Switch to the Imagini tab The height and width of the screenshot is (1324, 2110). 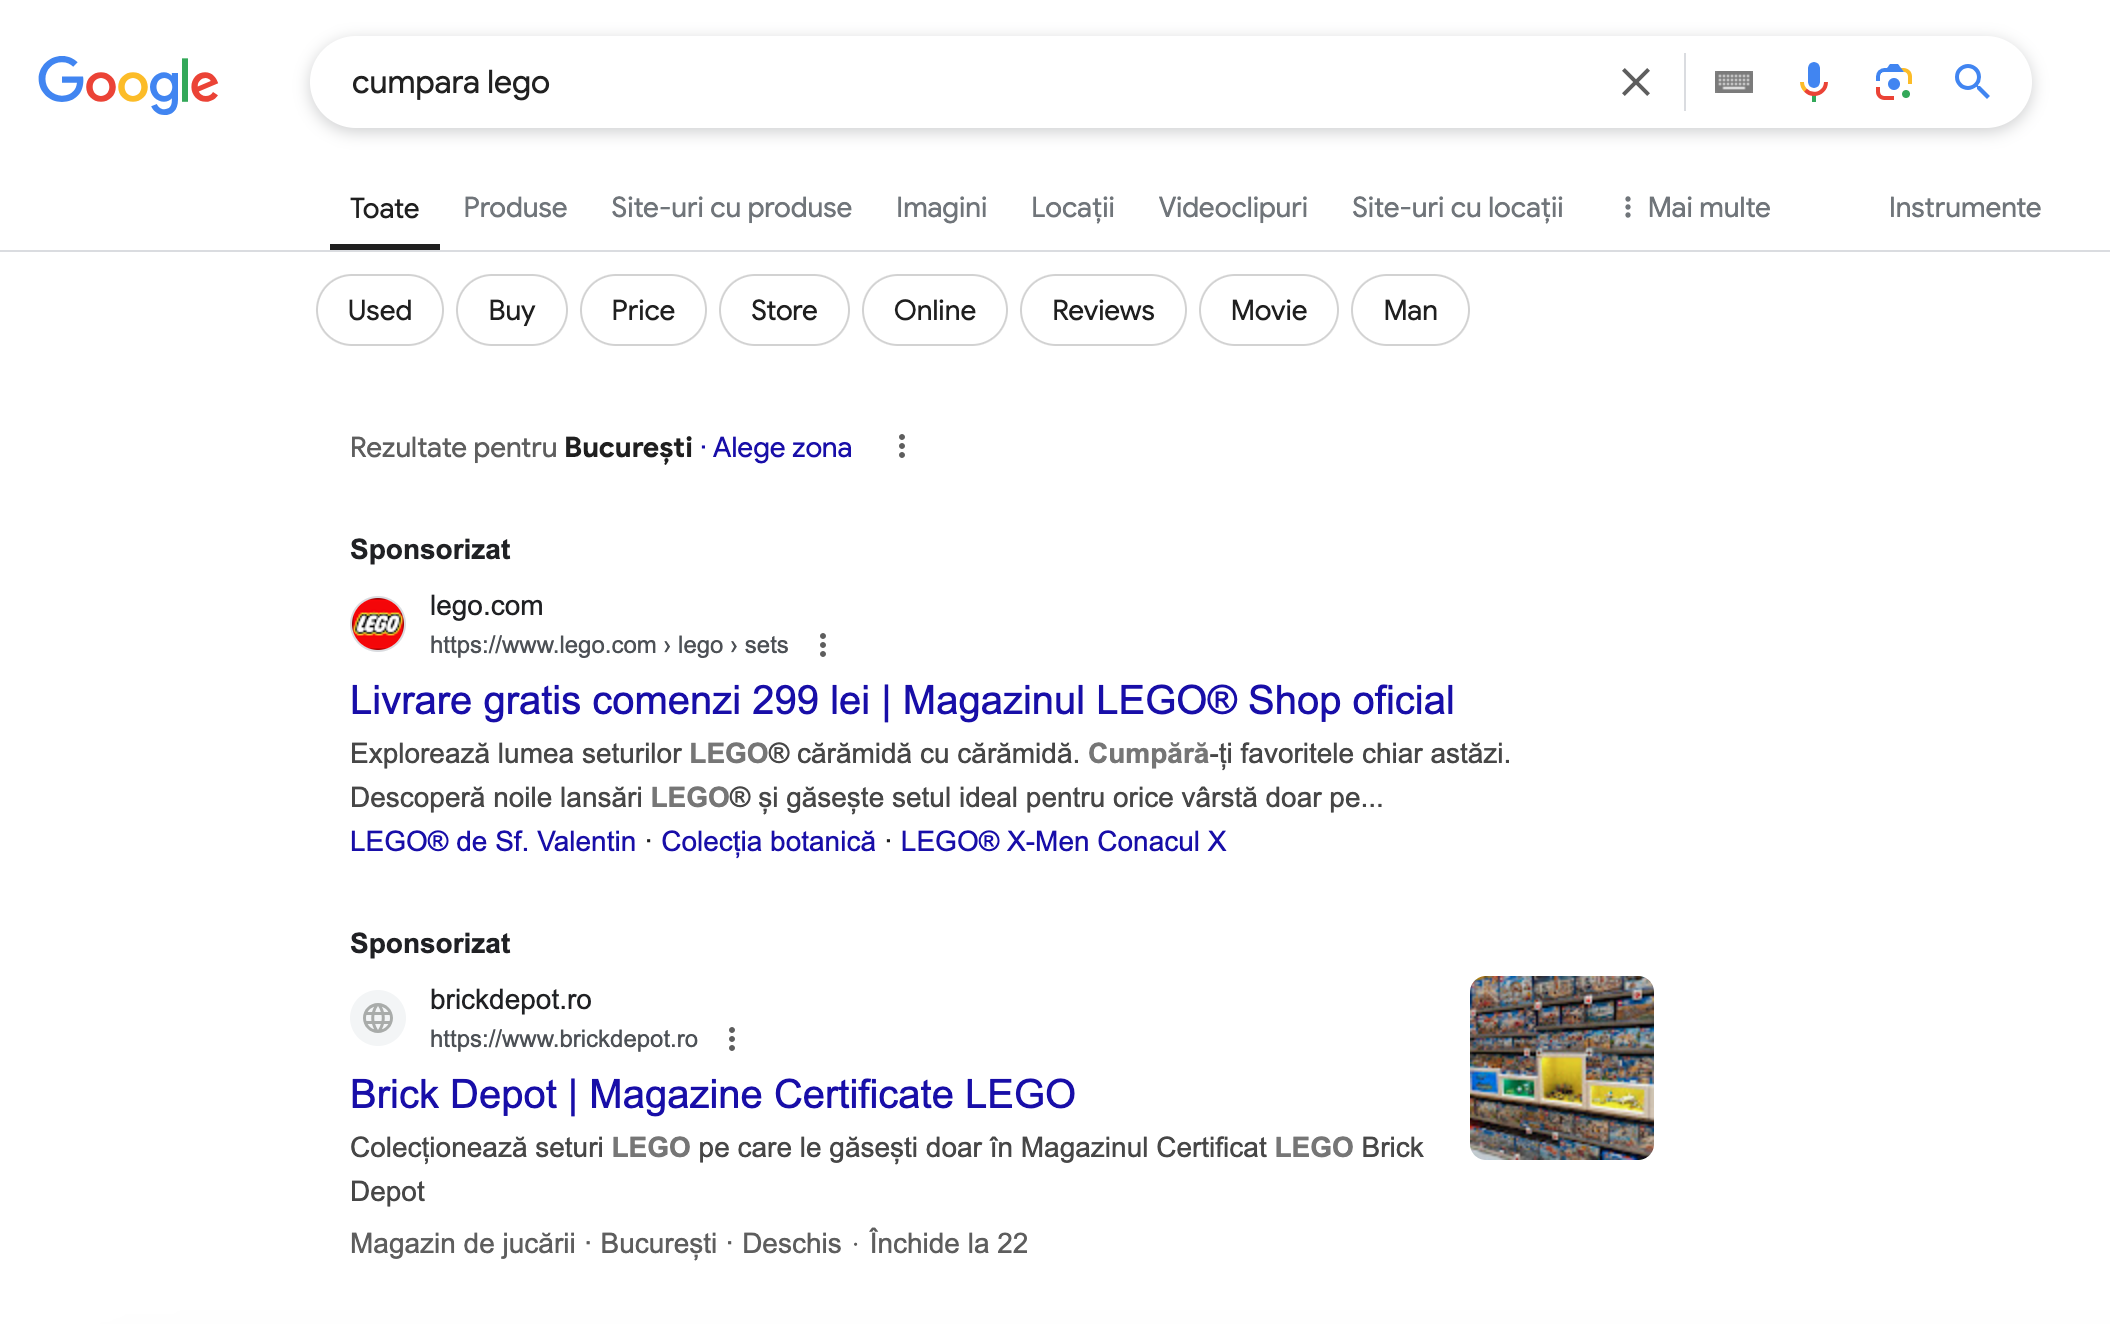point(941,207)
